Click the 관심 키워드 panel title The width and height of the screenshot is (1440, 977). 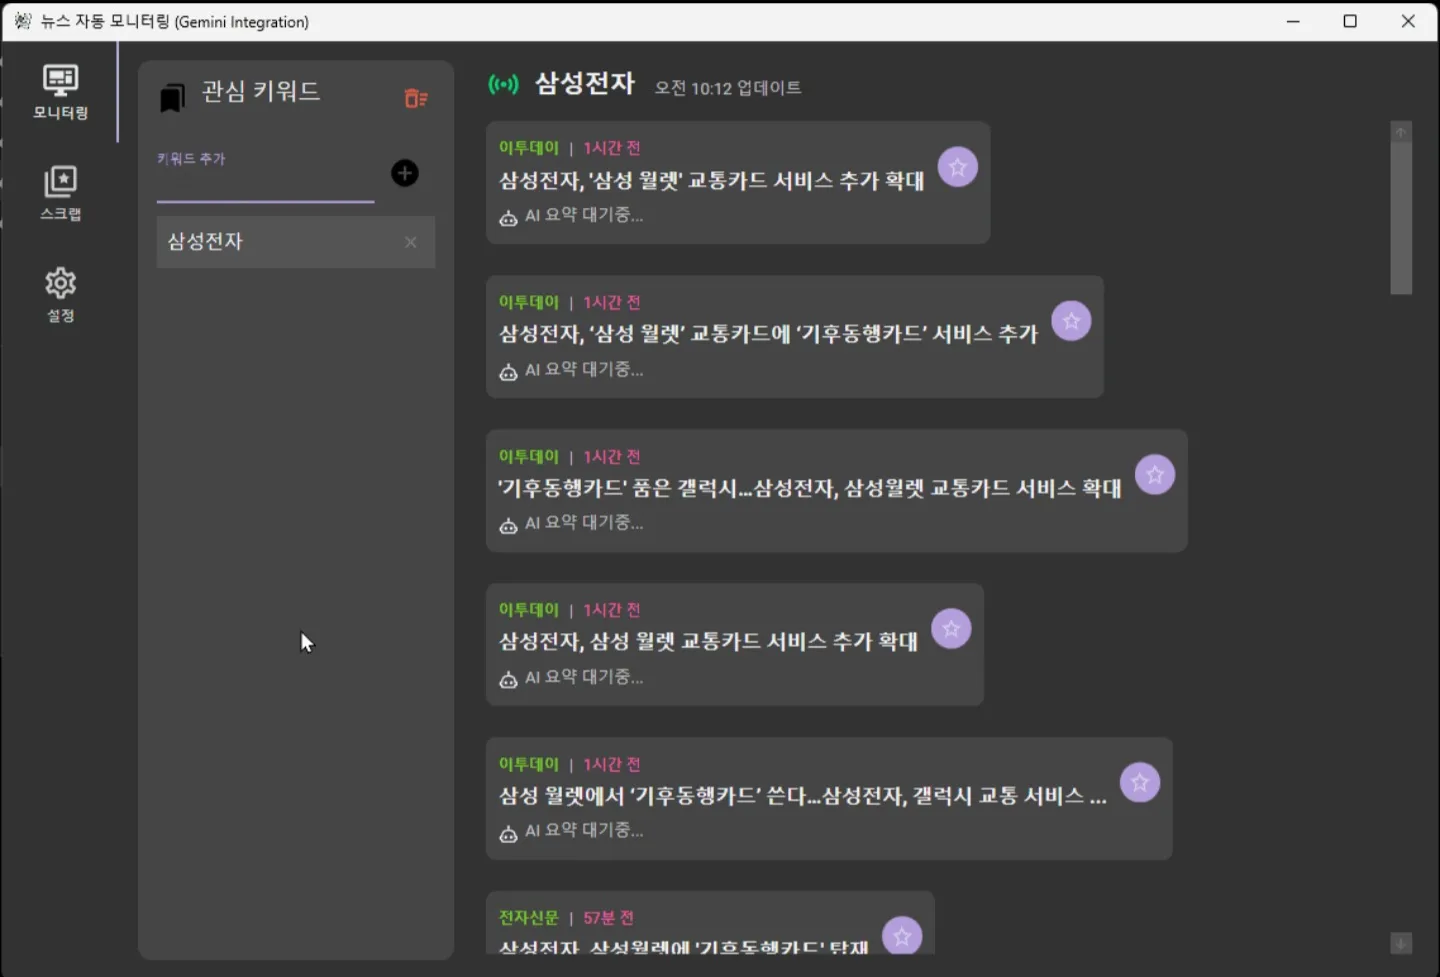coord(261,92)
